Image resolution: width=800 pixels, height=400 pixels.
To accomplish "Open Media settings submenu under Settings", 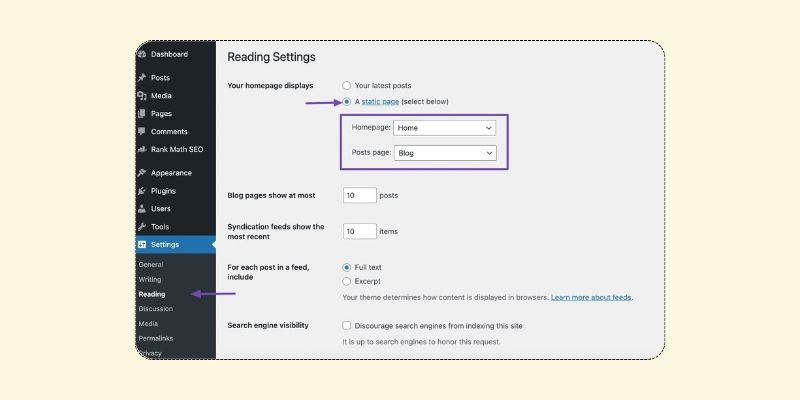I will (148, 323).
